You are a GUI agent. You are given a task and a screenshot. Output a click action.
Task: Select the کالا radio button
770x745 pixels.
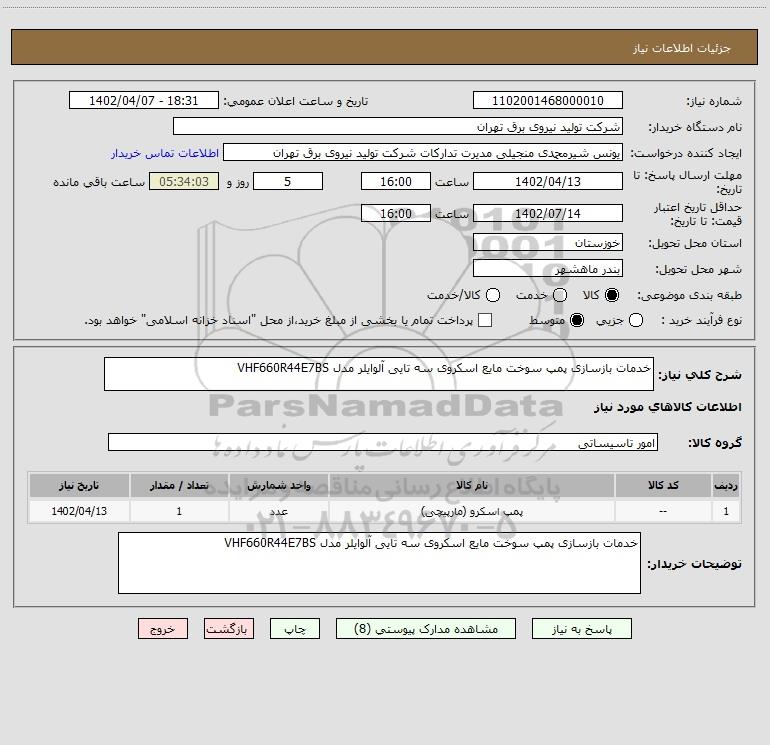[x=612, y=295]
